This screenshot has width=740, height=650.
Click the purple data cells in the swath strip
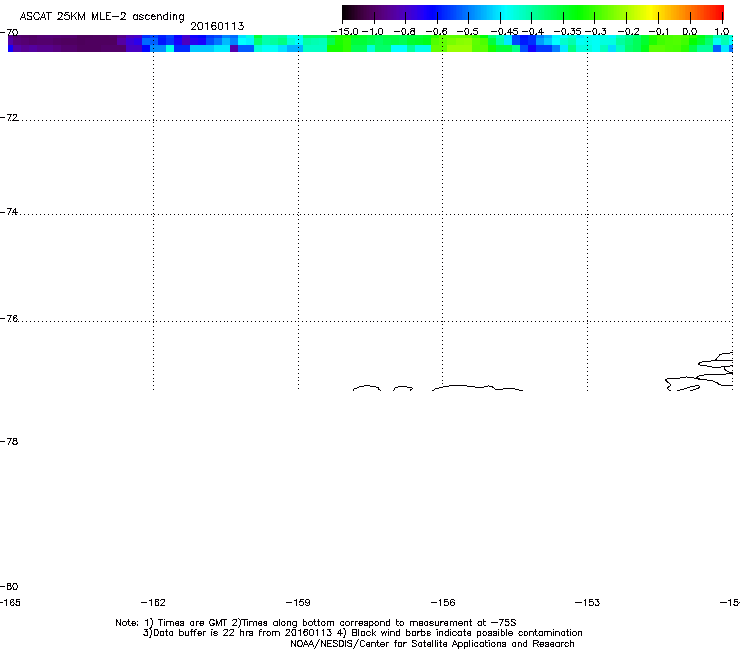(66, 43)
